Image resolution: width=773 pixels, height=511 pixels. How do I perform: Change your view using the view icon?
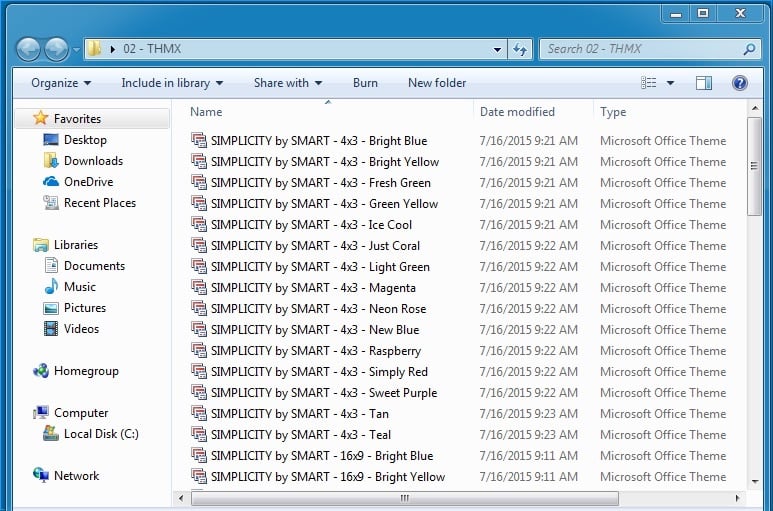[x=648, y=83]
